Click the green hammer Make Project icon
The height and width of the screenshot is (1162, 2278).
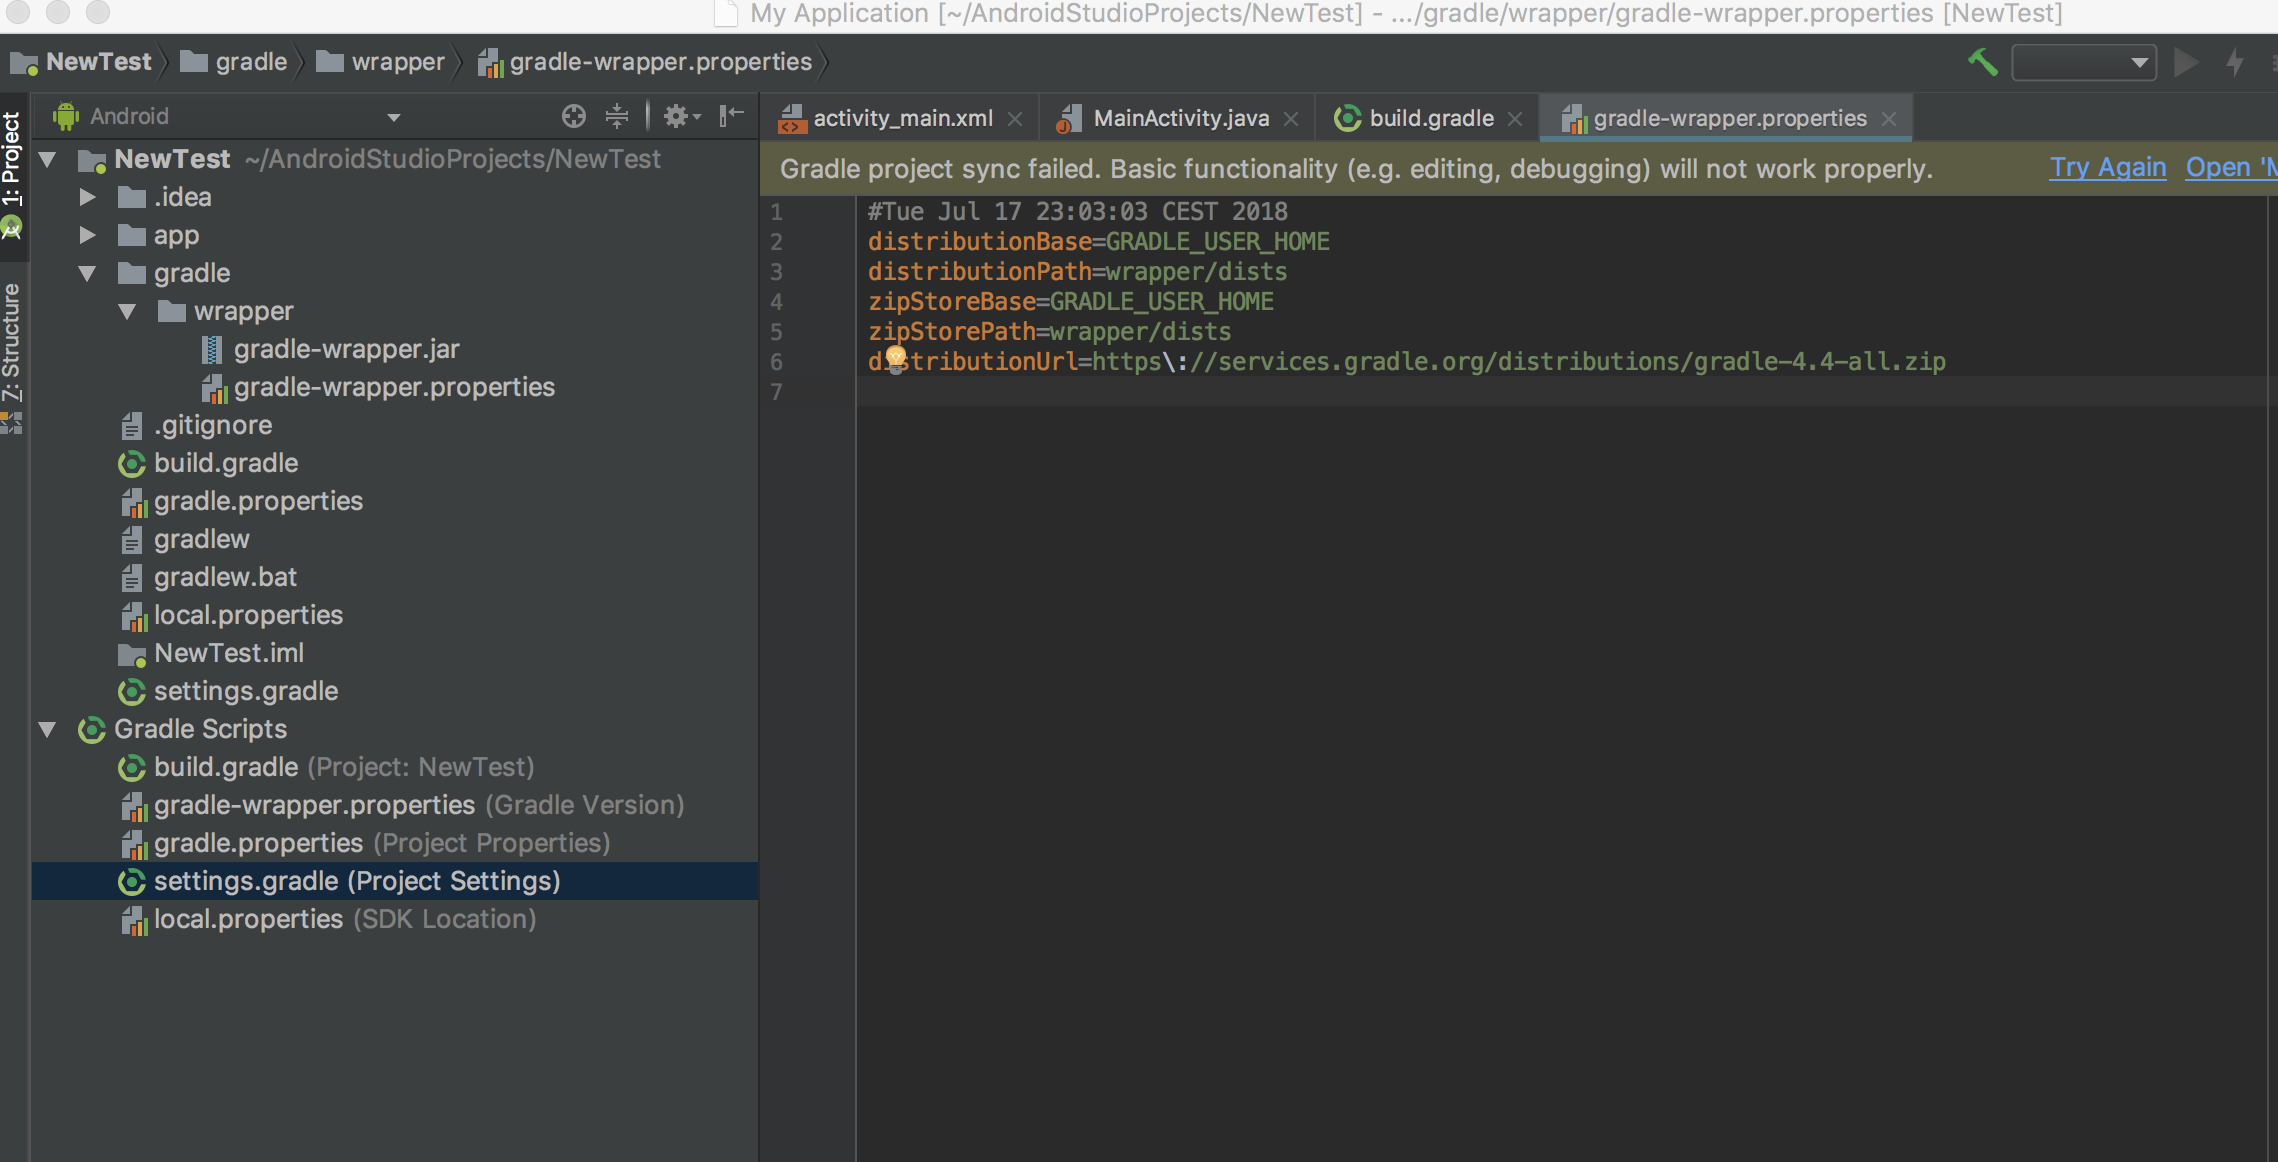(1981, 62)
